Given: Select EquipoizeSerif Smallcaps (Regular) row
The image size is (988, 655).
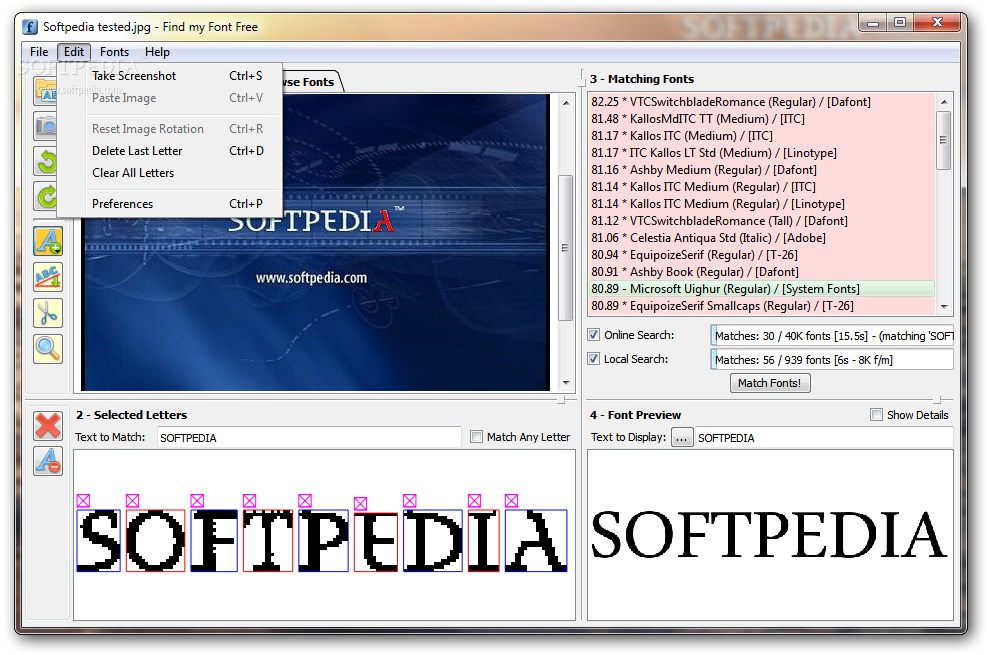Looking at the screenshot, I should pos(762,305).
